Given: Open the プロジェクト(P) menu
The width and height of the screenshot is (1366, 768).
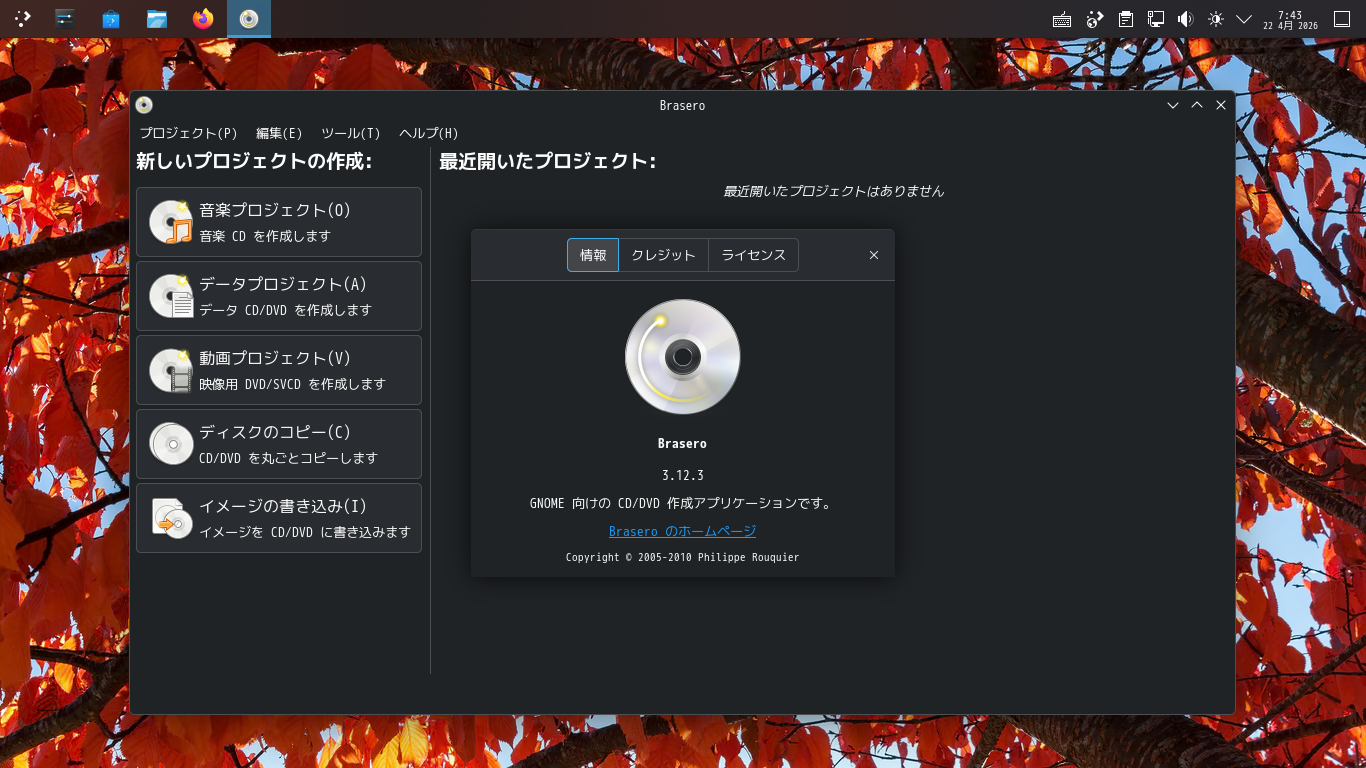Looking at the screenshot, I should [189, 133].
